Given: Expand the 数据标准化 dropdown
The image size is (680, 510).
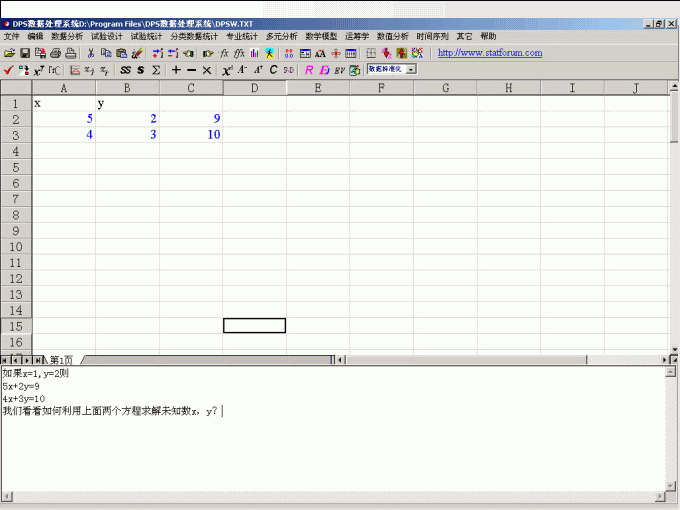Looking at the screenshot, I should click(411, 70).
